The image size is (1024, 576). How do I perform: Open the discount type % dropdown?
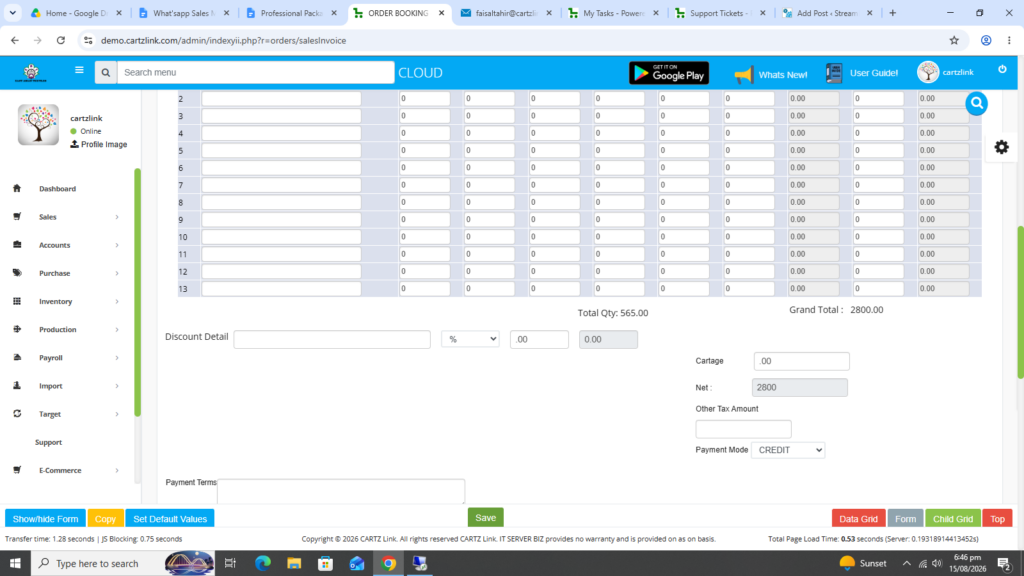point(470,339)
